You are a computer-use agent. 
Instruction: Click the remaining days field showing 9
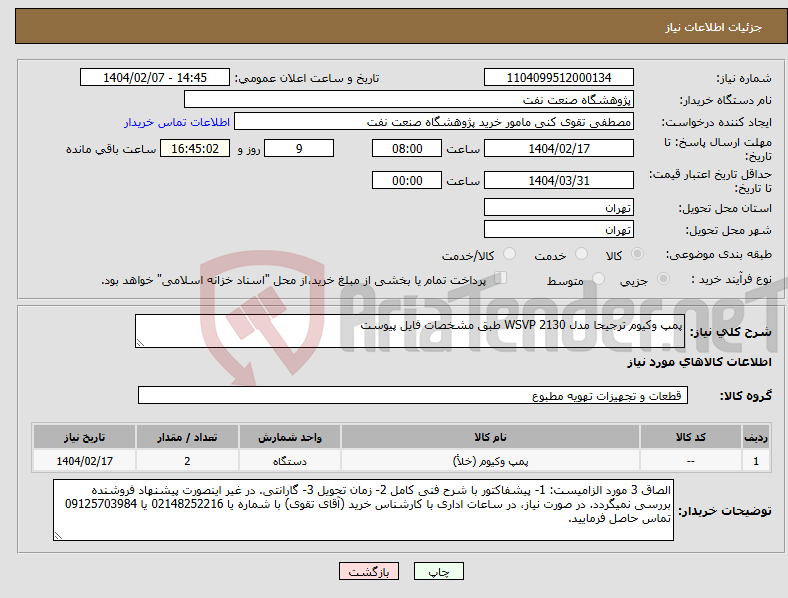tap(299, 148)
